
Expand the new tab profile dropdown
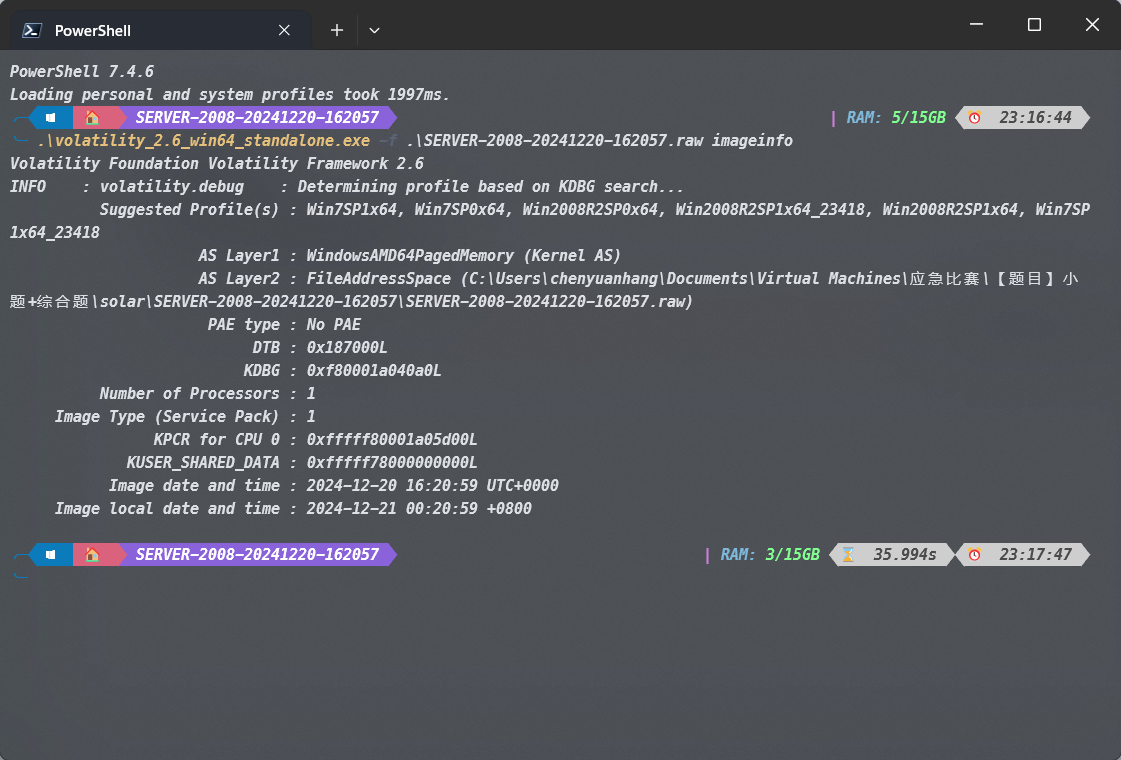[374, 30]
